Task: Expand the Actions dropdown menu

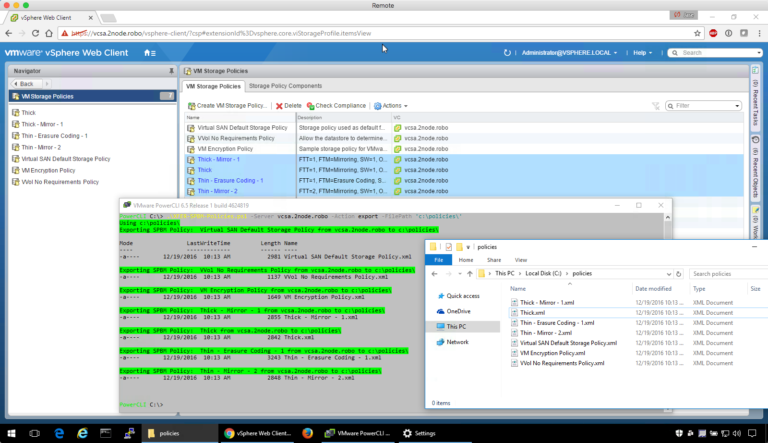Action: tap(390, 105)
